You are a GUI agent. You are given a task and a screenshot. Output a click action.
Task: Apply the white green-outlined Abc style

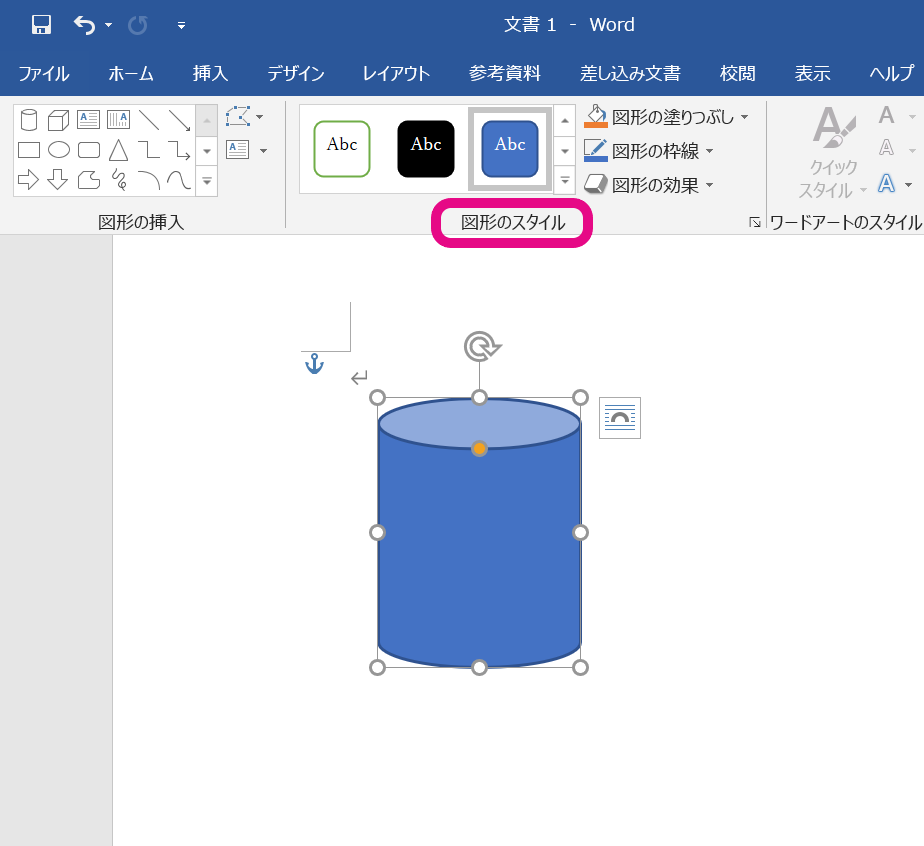coord(342,148)
